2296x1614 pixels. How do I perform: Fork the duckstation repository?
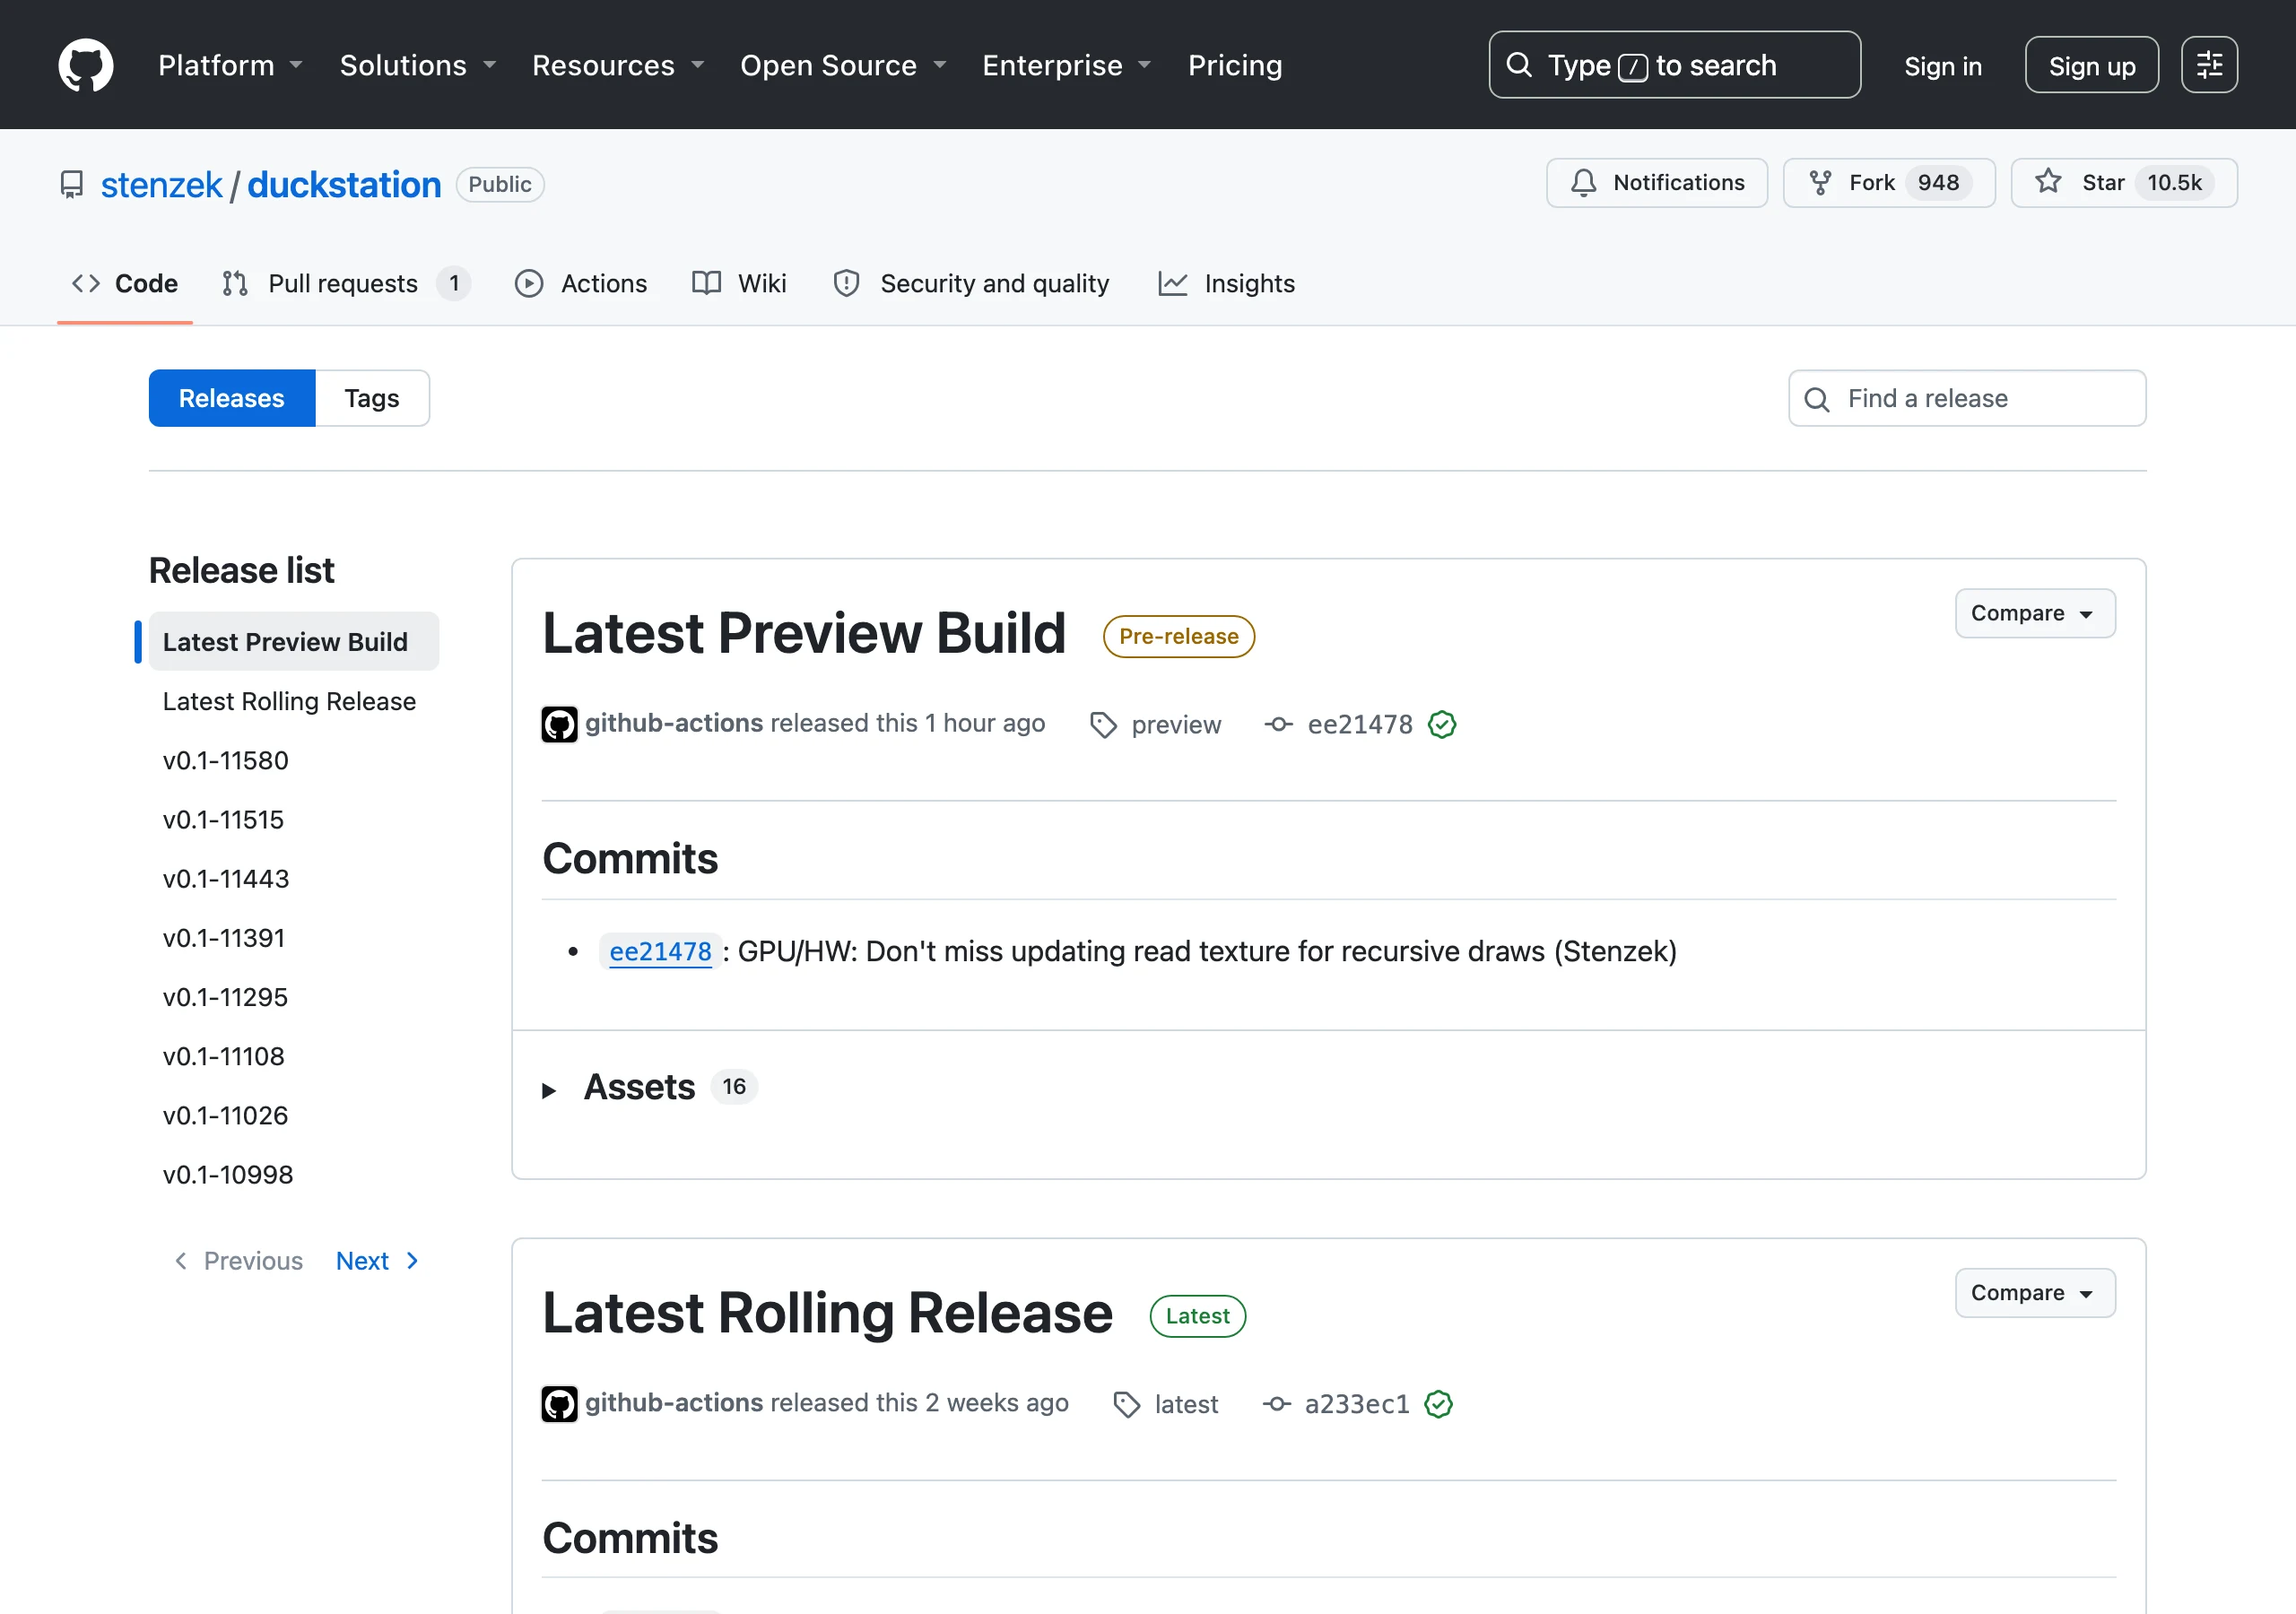[x=1889, y=183]
